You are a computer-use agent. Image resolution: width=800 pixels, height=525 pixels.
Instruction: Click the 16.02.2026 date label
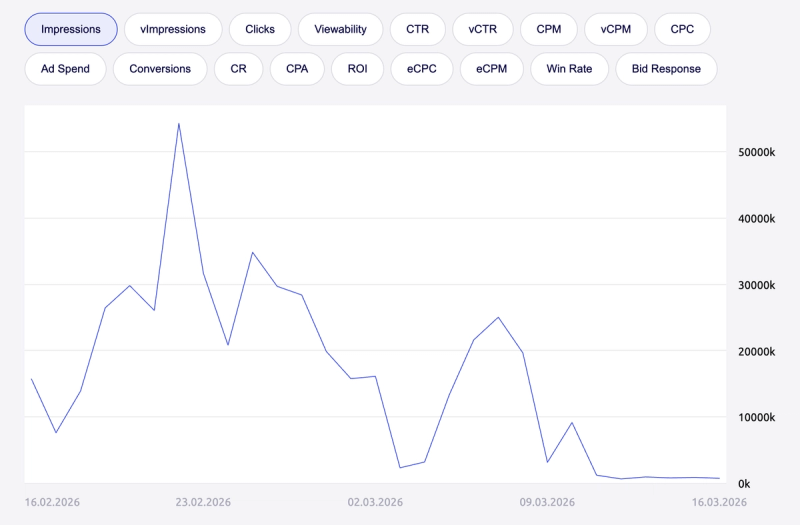click(x=52, y=502)
